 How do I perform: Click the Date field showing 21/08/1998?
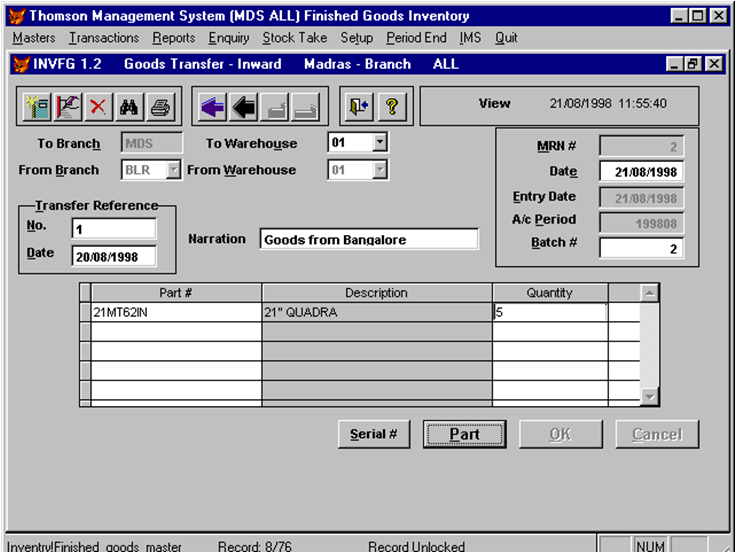point(641,172)
